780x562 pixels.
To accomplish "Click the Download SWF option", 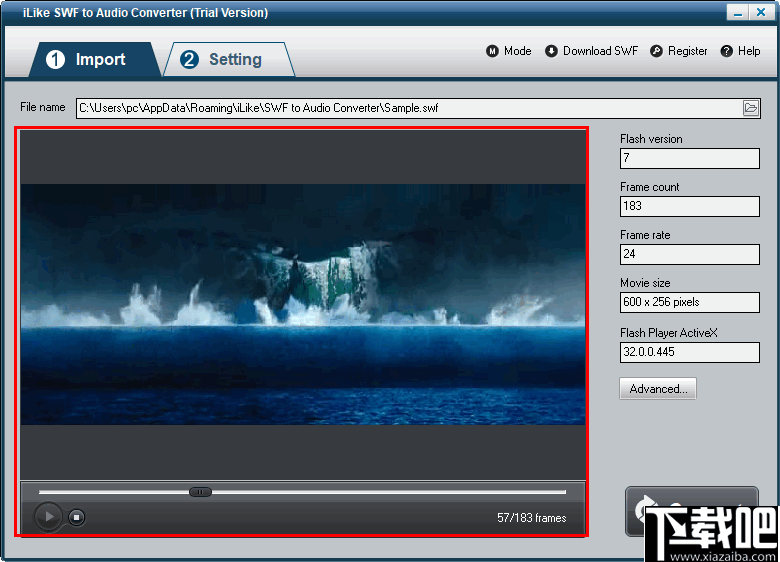I will 591,51.
